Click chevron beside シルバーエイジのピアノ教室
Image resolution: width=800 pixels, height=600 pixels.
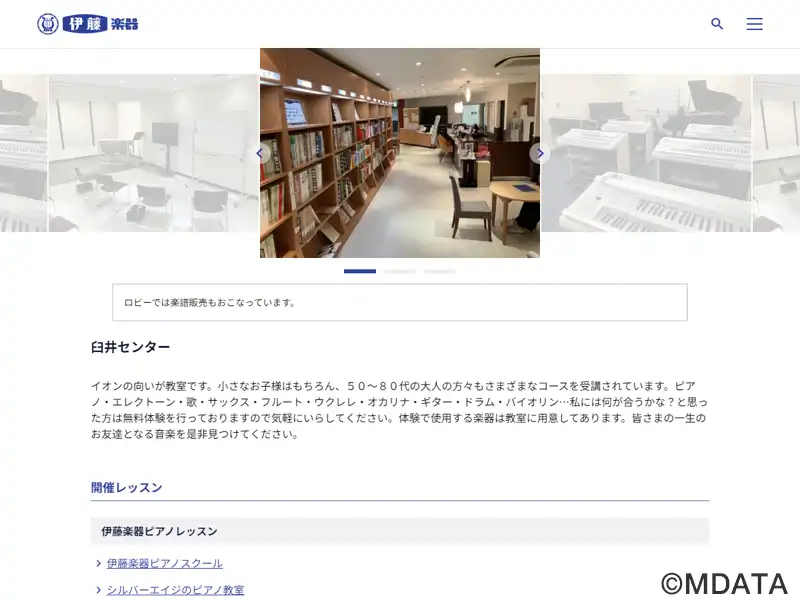pyautogui.click(x=98, y=590)
